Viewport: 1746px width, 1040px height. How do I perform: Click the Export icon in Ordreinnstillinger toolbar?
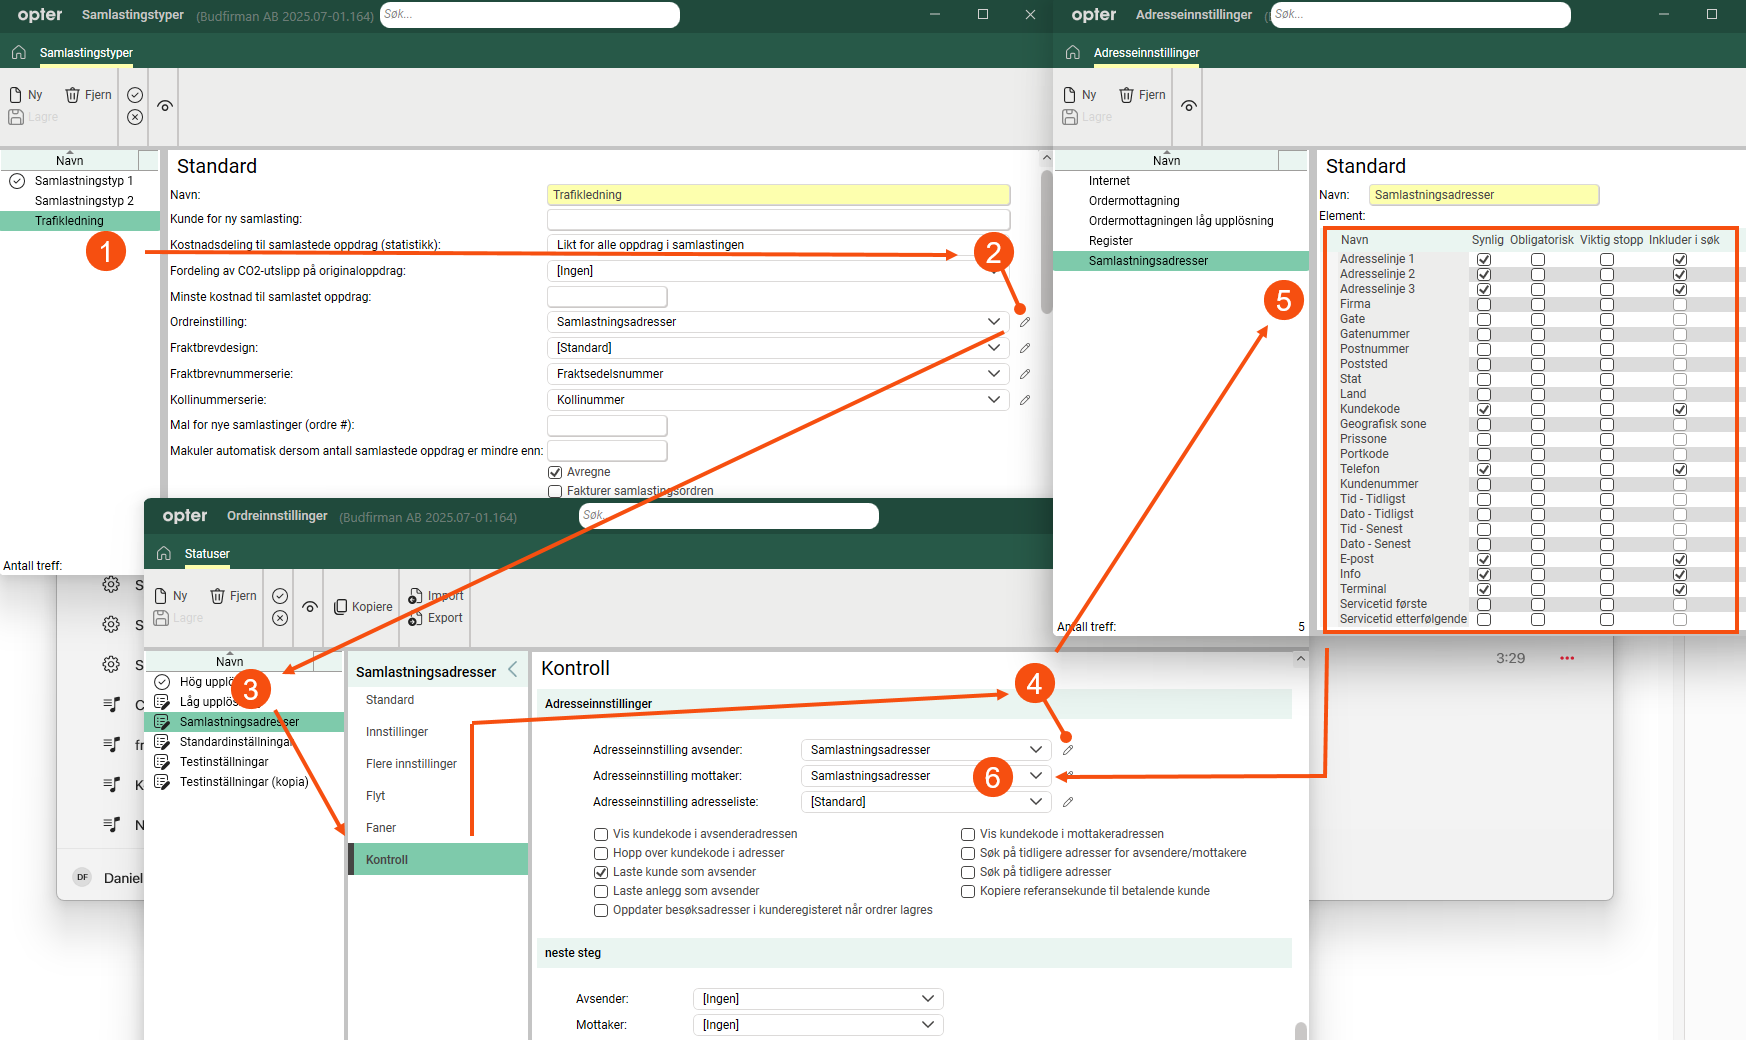[x=415, y=619]
